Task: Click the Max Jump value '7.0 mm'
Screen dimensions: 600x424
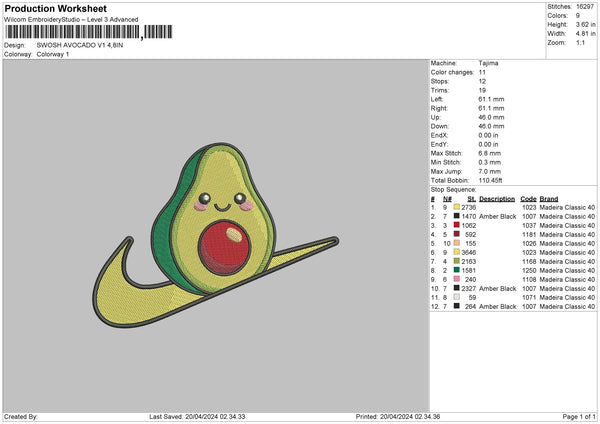Action: [x=489, y=171]
